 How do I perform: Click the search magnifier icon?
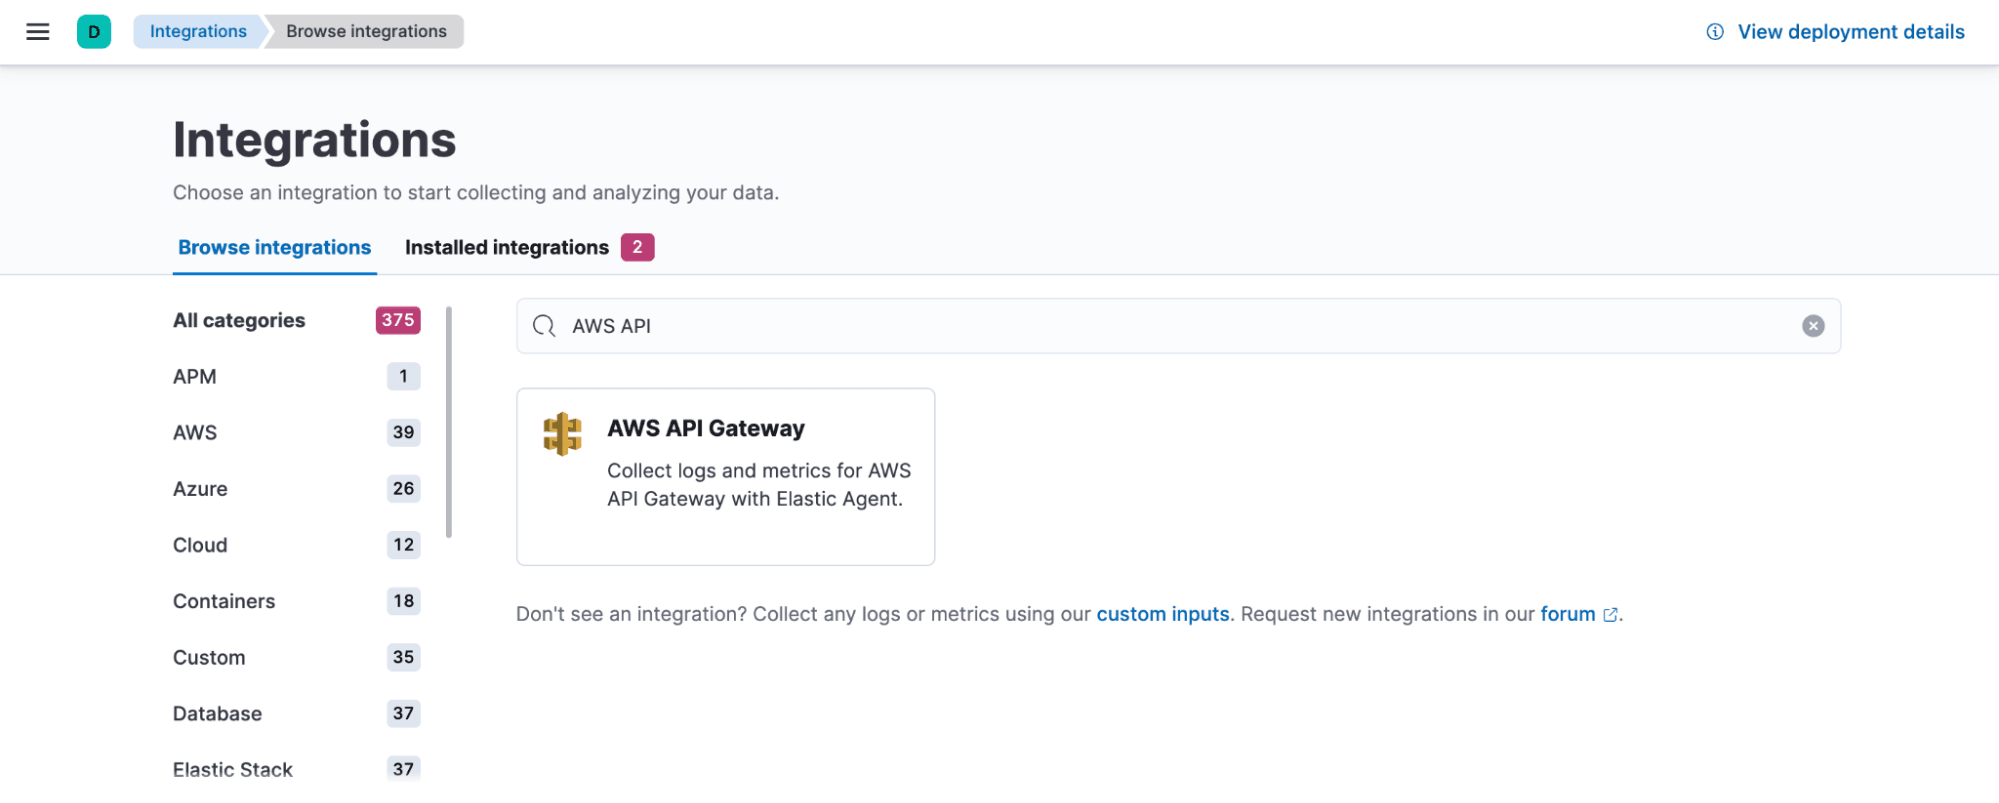pyautogui.click(x=544, y=326)
